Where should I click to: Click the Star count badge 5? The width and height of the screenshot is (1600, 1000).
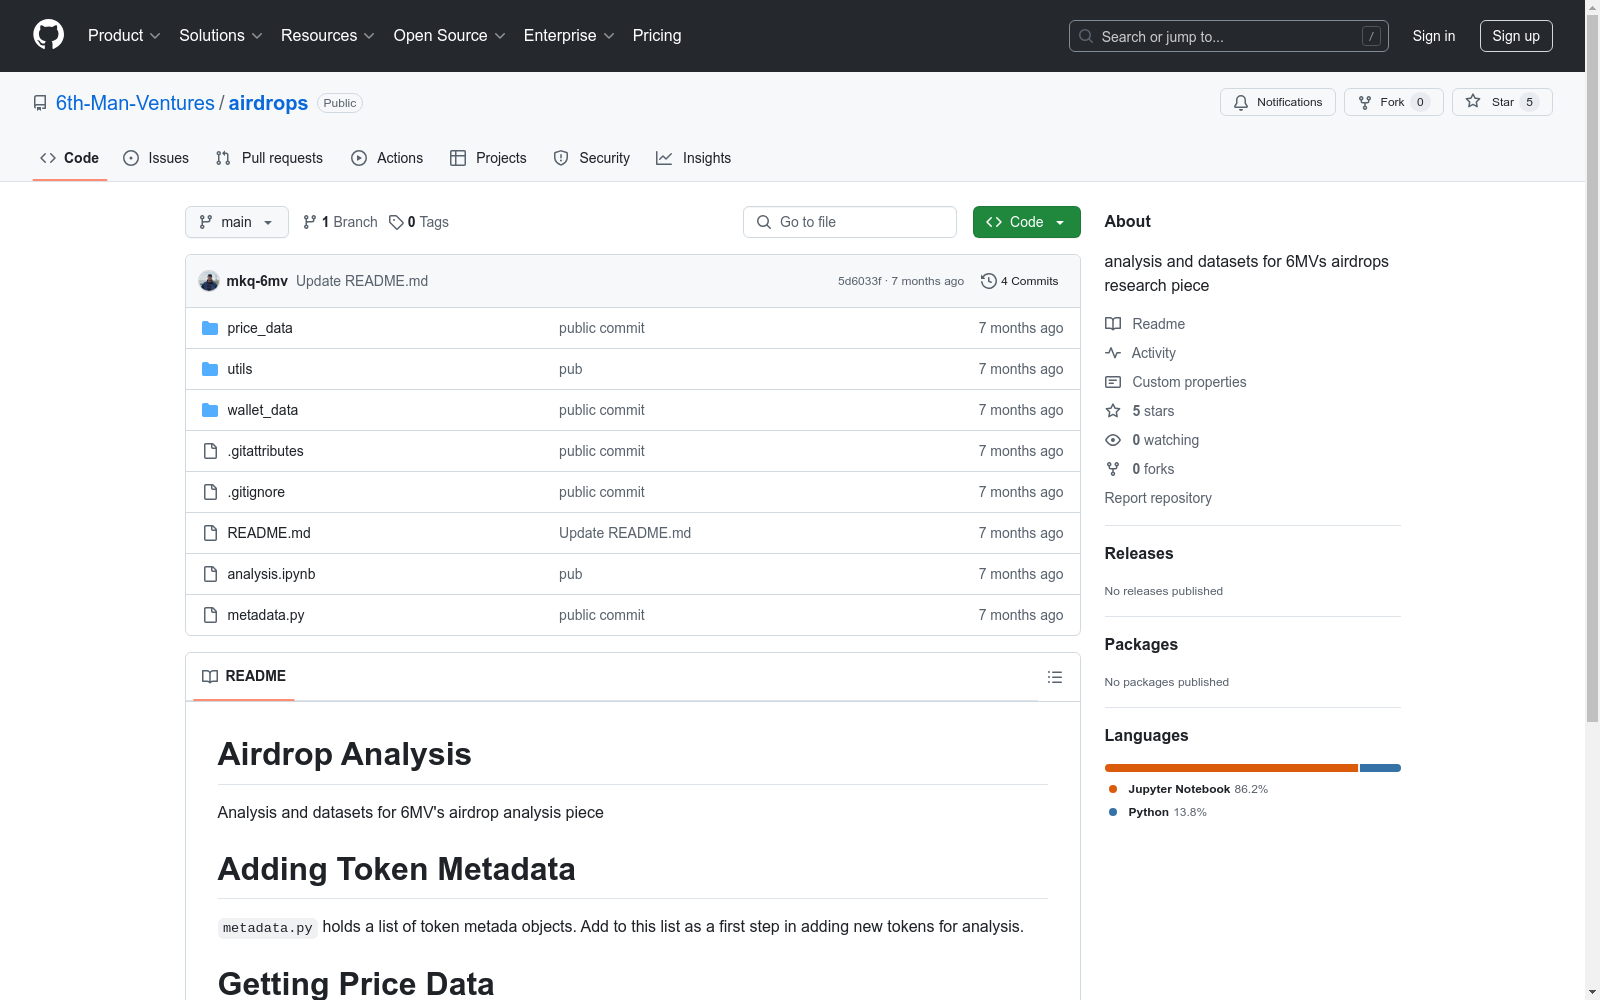(1529, 102)
